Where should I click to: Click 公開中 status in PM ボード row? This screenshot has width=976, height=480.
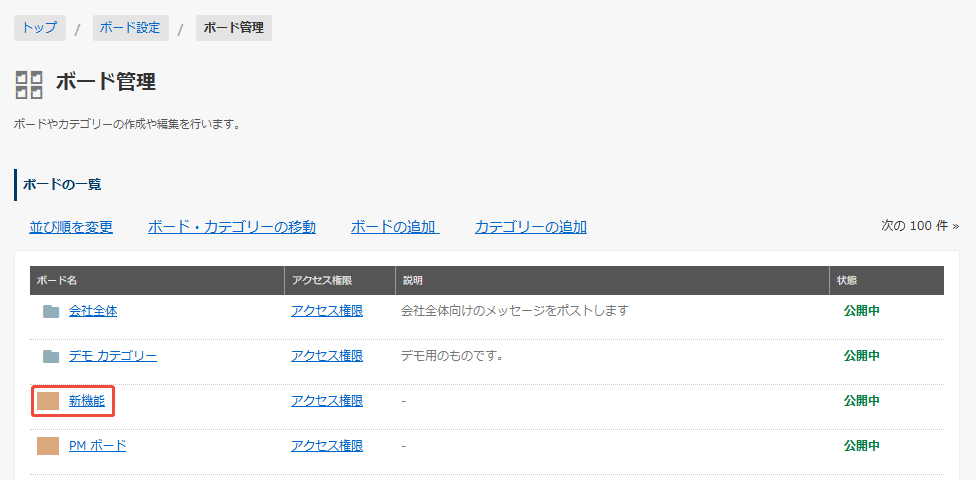[861, 446]
